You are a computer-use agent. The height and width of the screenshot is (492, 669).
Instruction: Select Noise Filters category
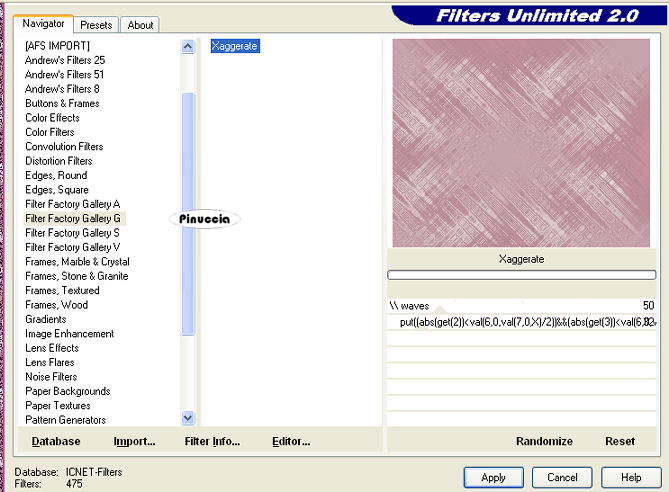click(x=51, y=377)
